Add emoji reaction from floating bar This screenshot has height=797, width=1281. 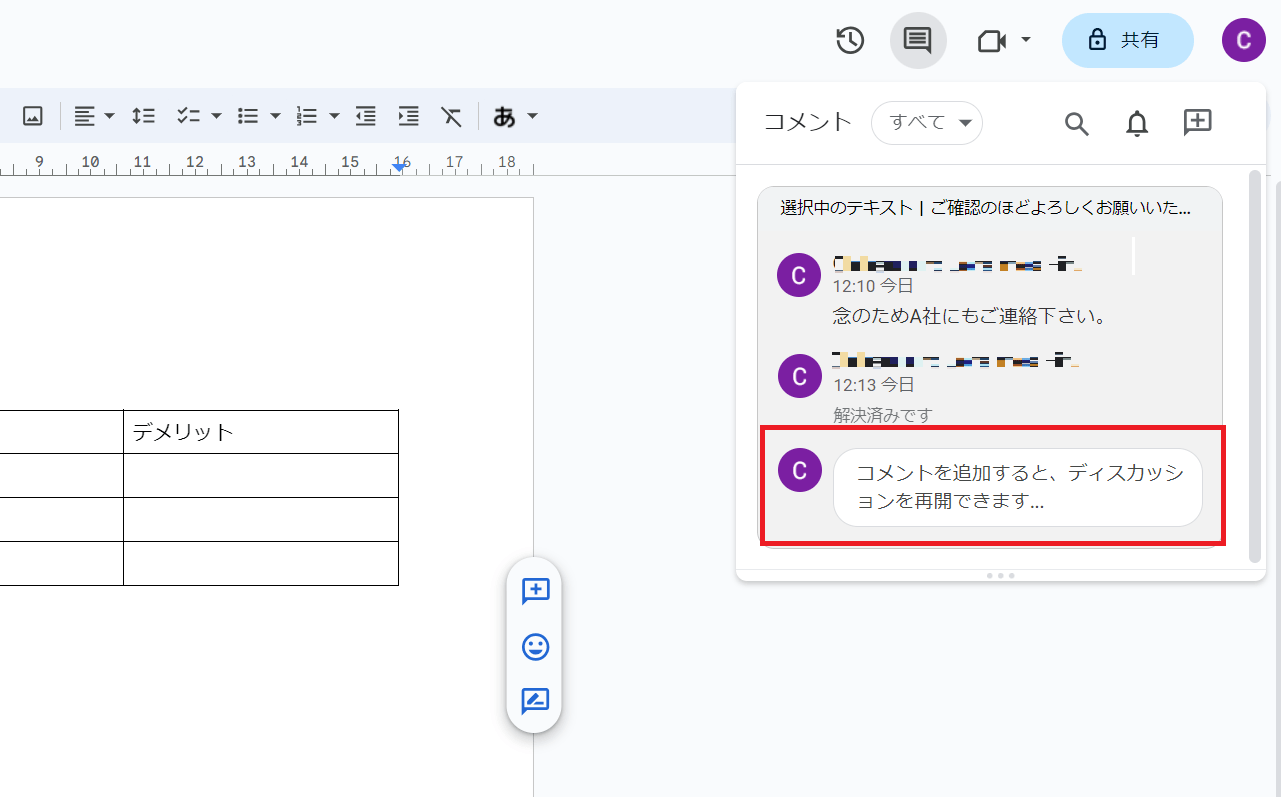(x=535, y=647)
